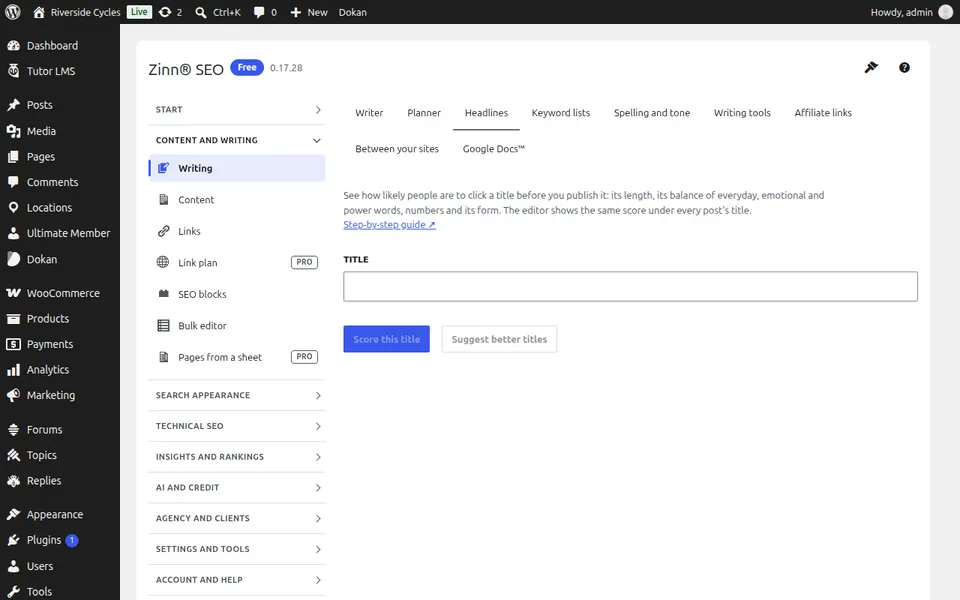Screen dimensions: 960x600
Task: Open the Payments sidebar icon
Action: click(13, 344)
